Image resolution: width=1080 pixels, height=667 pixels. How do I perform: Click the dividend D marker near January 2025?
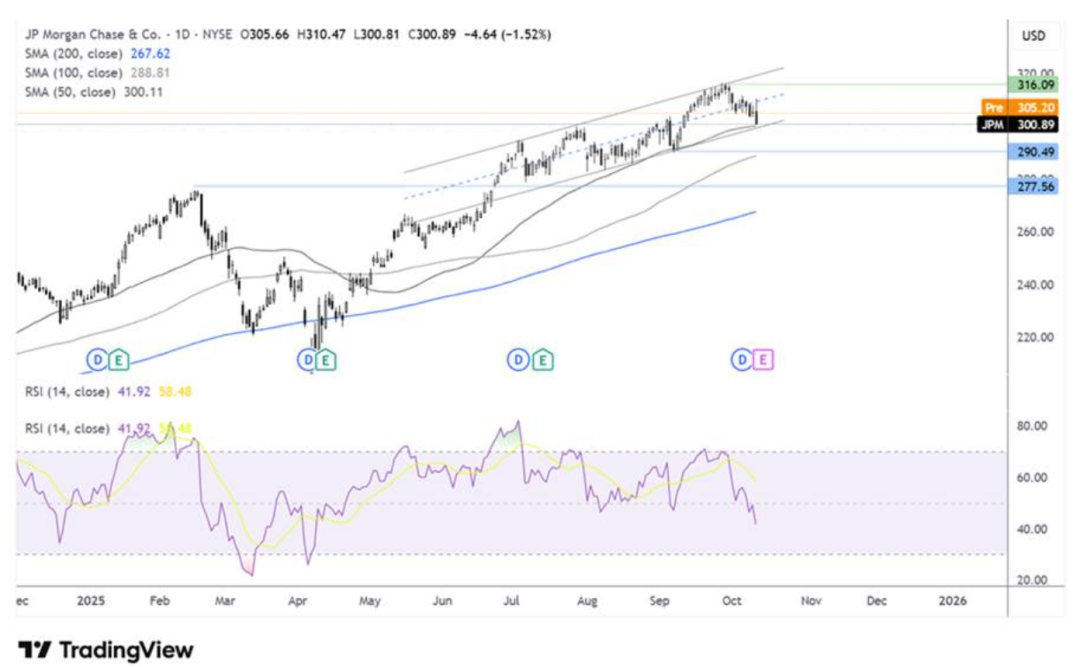pos(97,360)
